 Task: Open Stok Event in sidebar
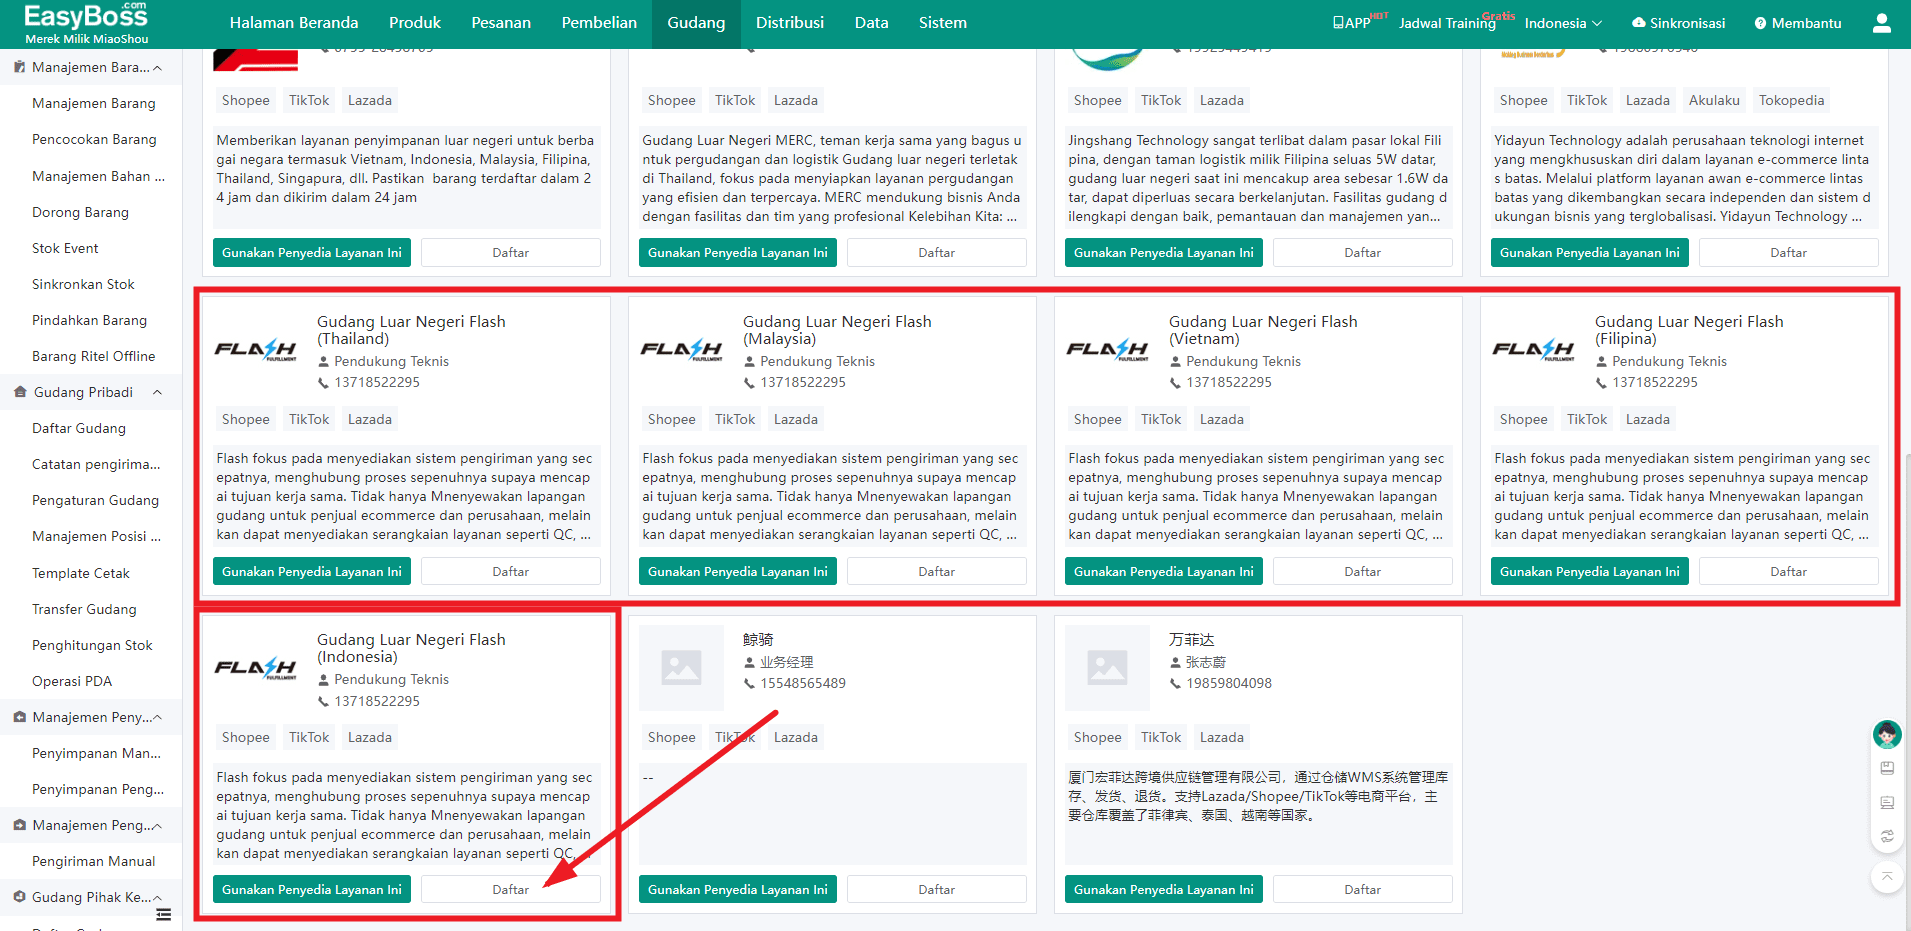tap(65, 248)
